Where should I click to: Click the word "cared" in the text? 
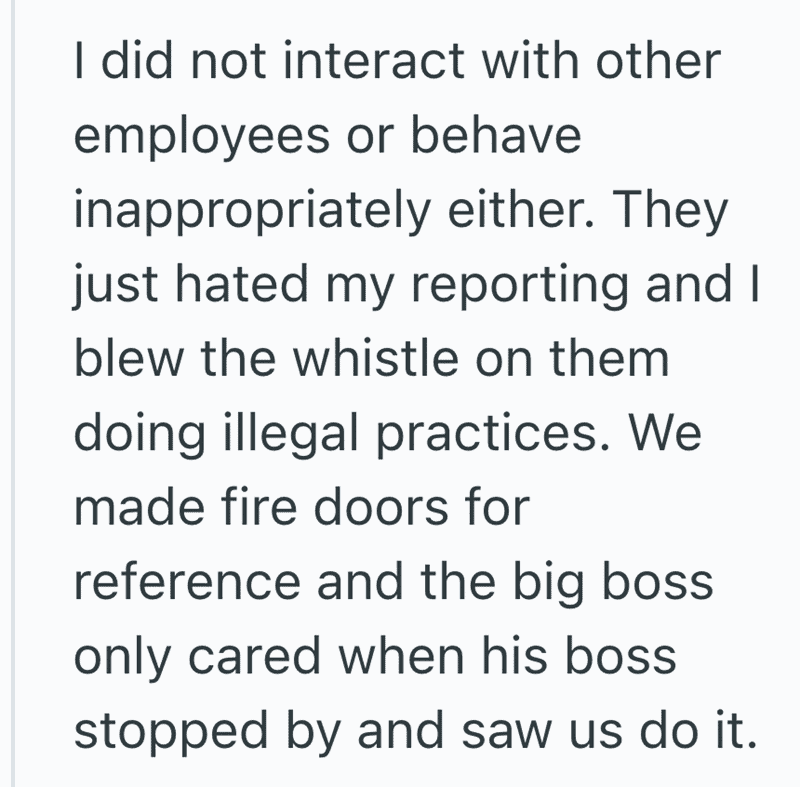click(254, 656)
